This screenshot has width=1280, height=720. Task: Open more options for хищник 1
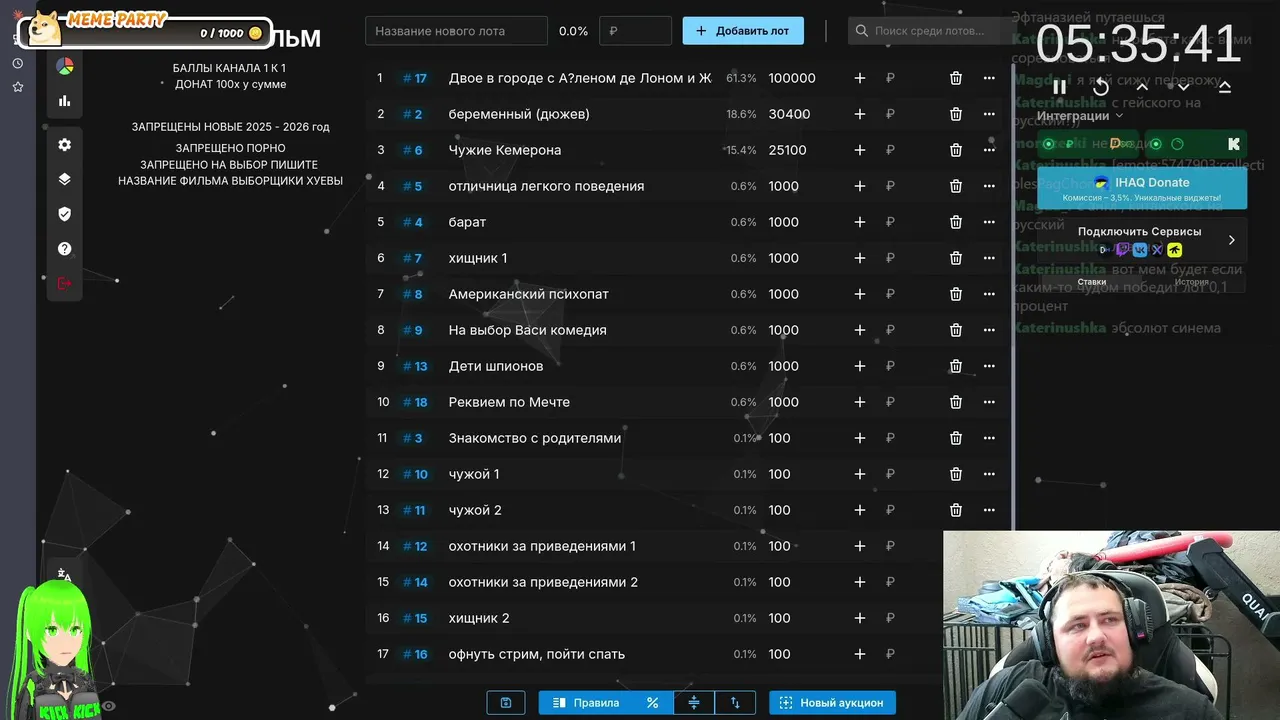[989, 258]
